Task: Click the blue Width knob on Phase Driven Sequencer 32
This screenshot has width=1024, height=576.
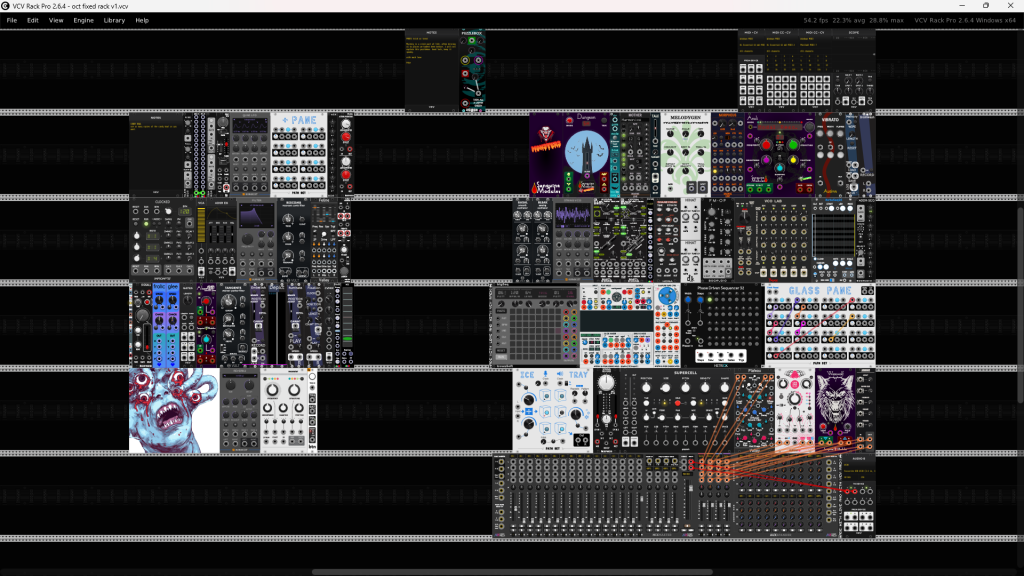Action: 688,298
